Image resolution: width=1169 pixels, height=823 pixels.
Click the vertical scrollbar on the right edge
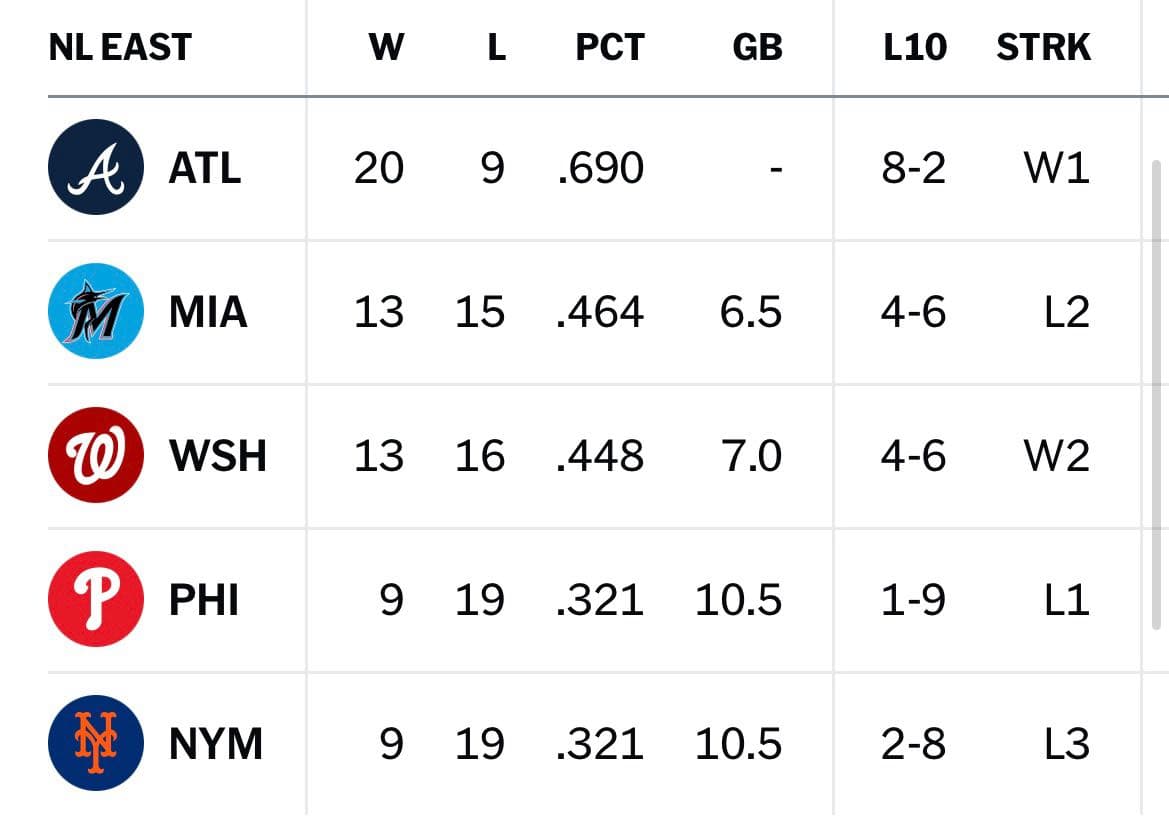pyautogui.click(x=1157, y=395)
